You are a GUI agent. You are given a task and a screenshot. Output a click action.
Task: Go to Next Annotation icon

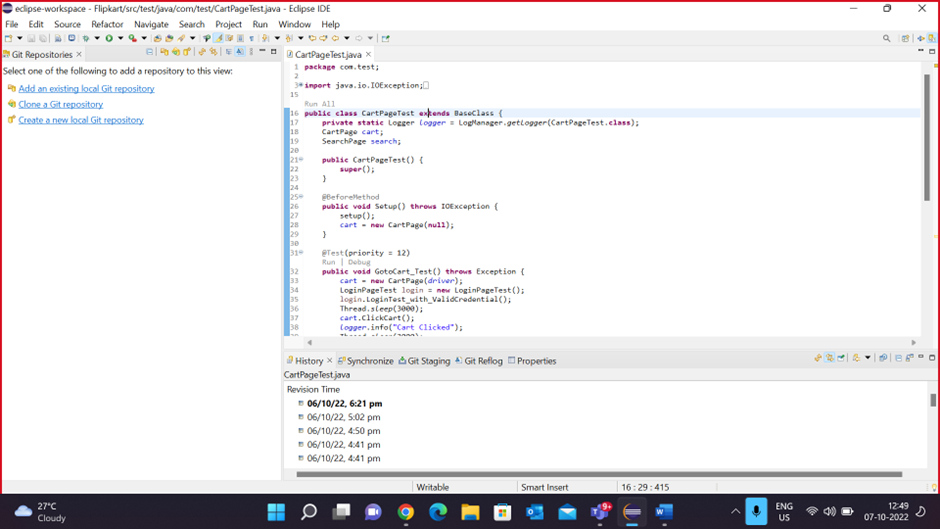click(x=264, y=38)
